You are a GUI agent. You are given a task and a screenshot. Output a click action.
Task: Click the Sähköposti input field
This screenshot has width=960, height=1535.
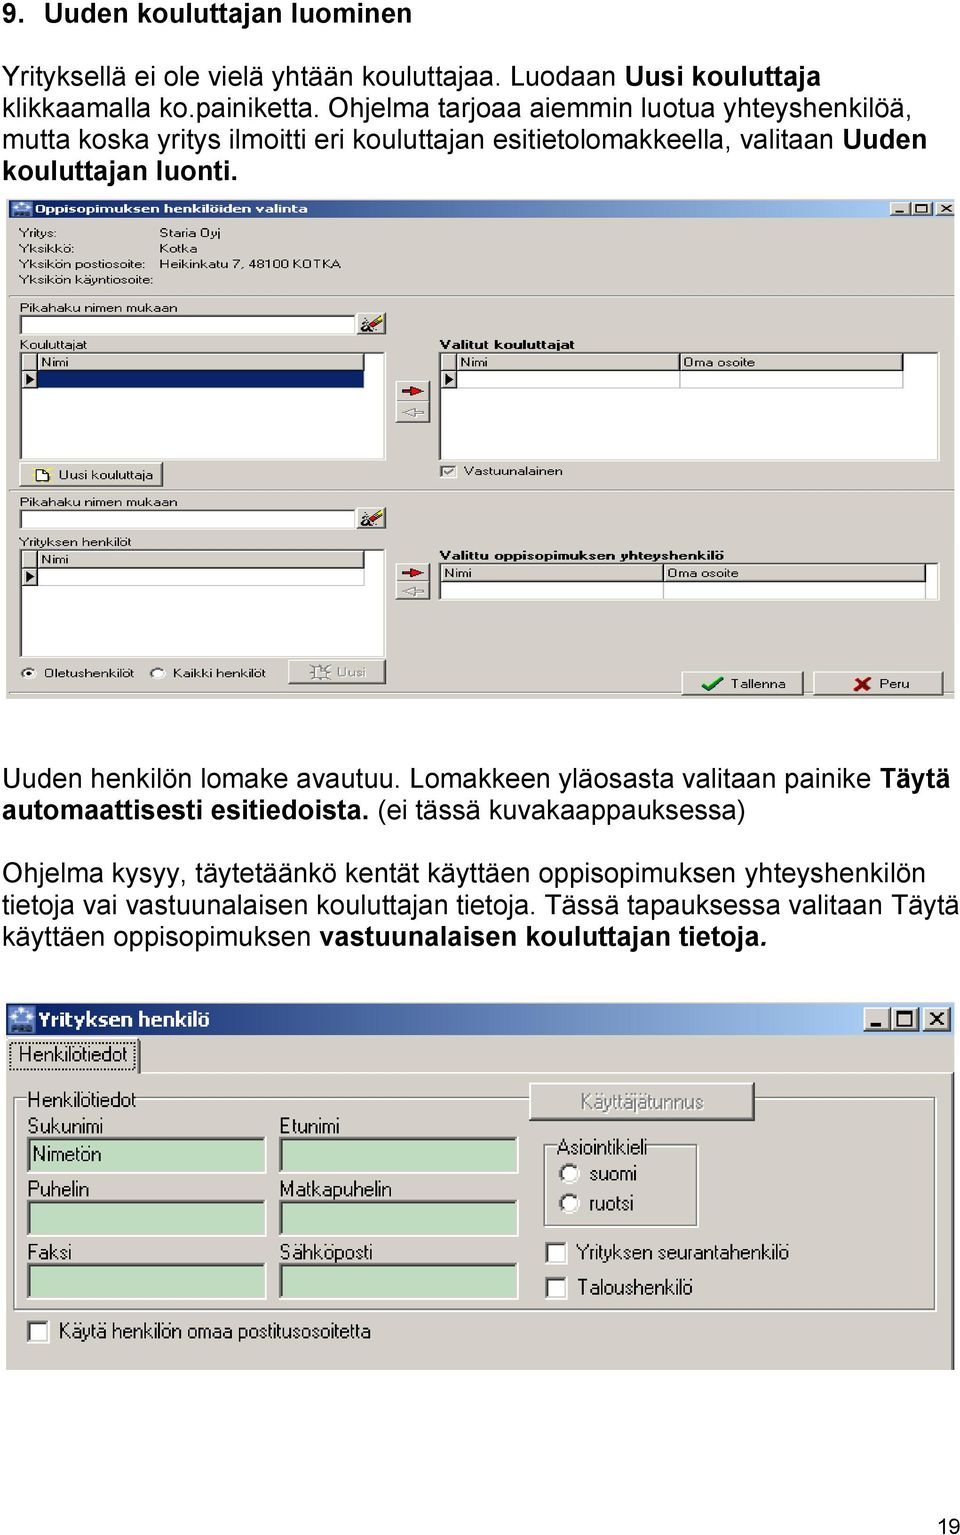tap(399, 1281)
